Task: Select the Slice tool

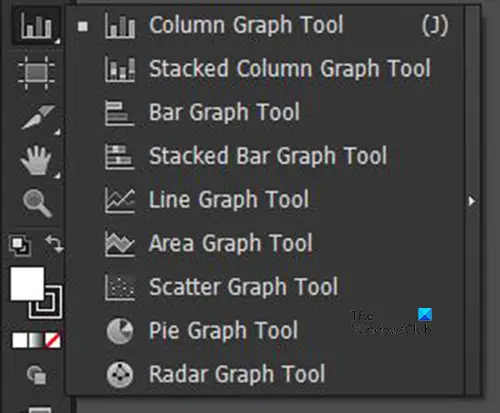Action: tap(38, 117)
